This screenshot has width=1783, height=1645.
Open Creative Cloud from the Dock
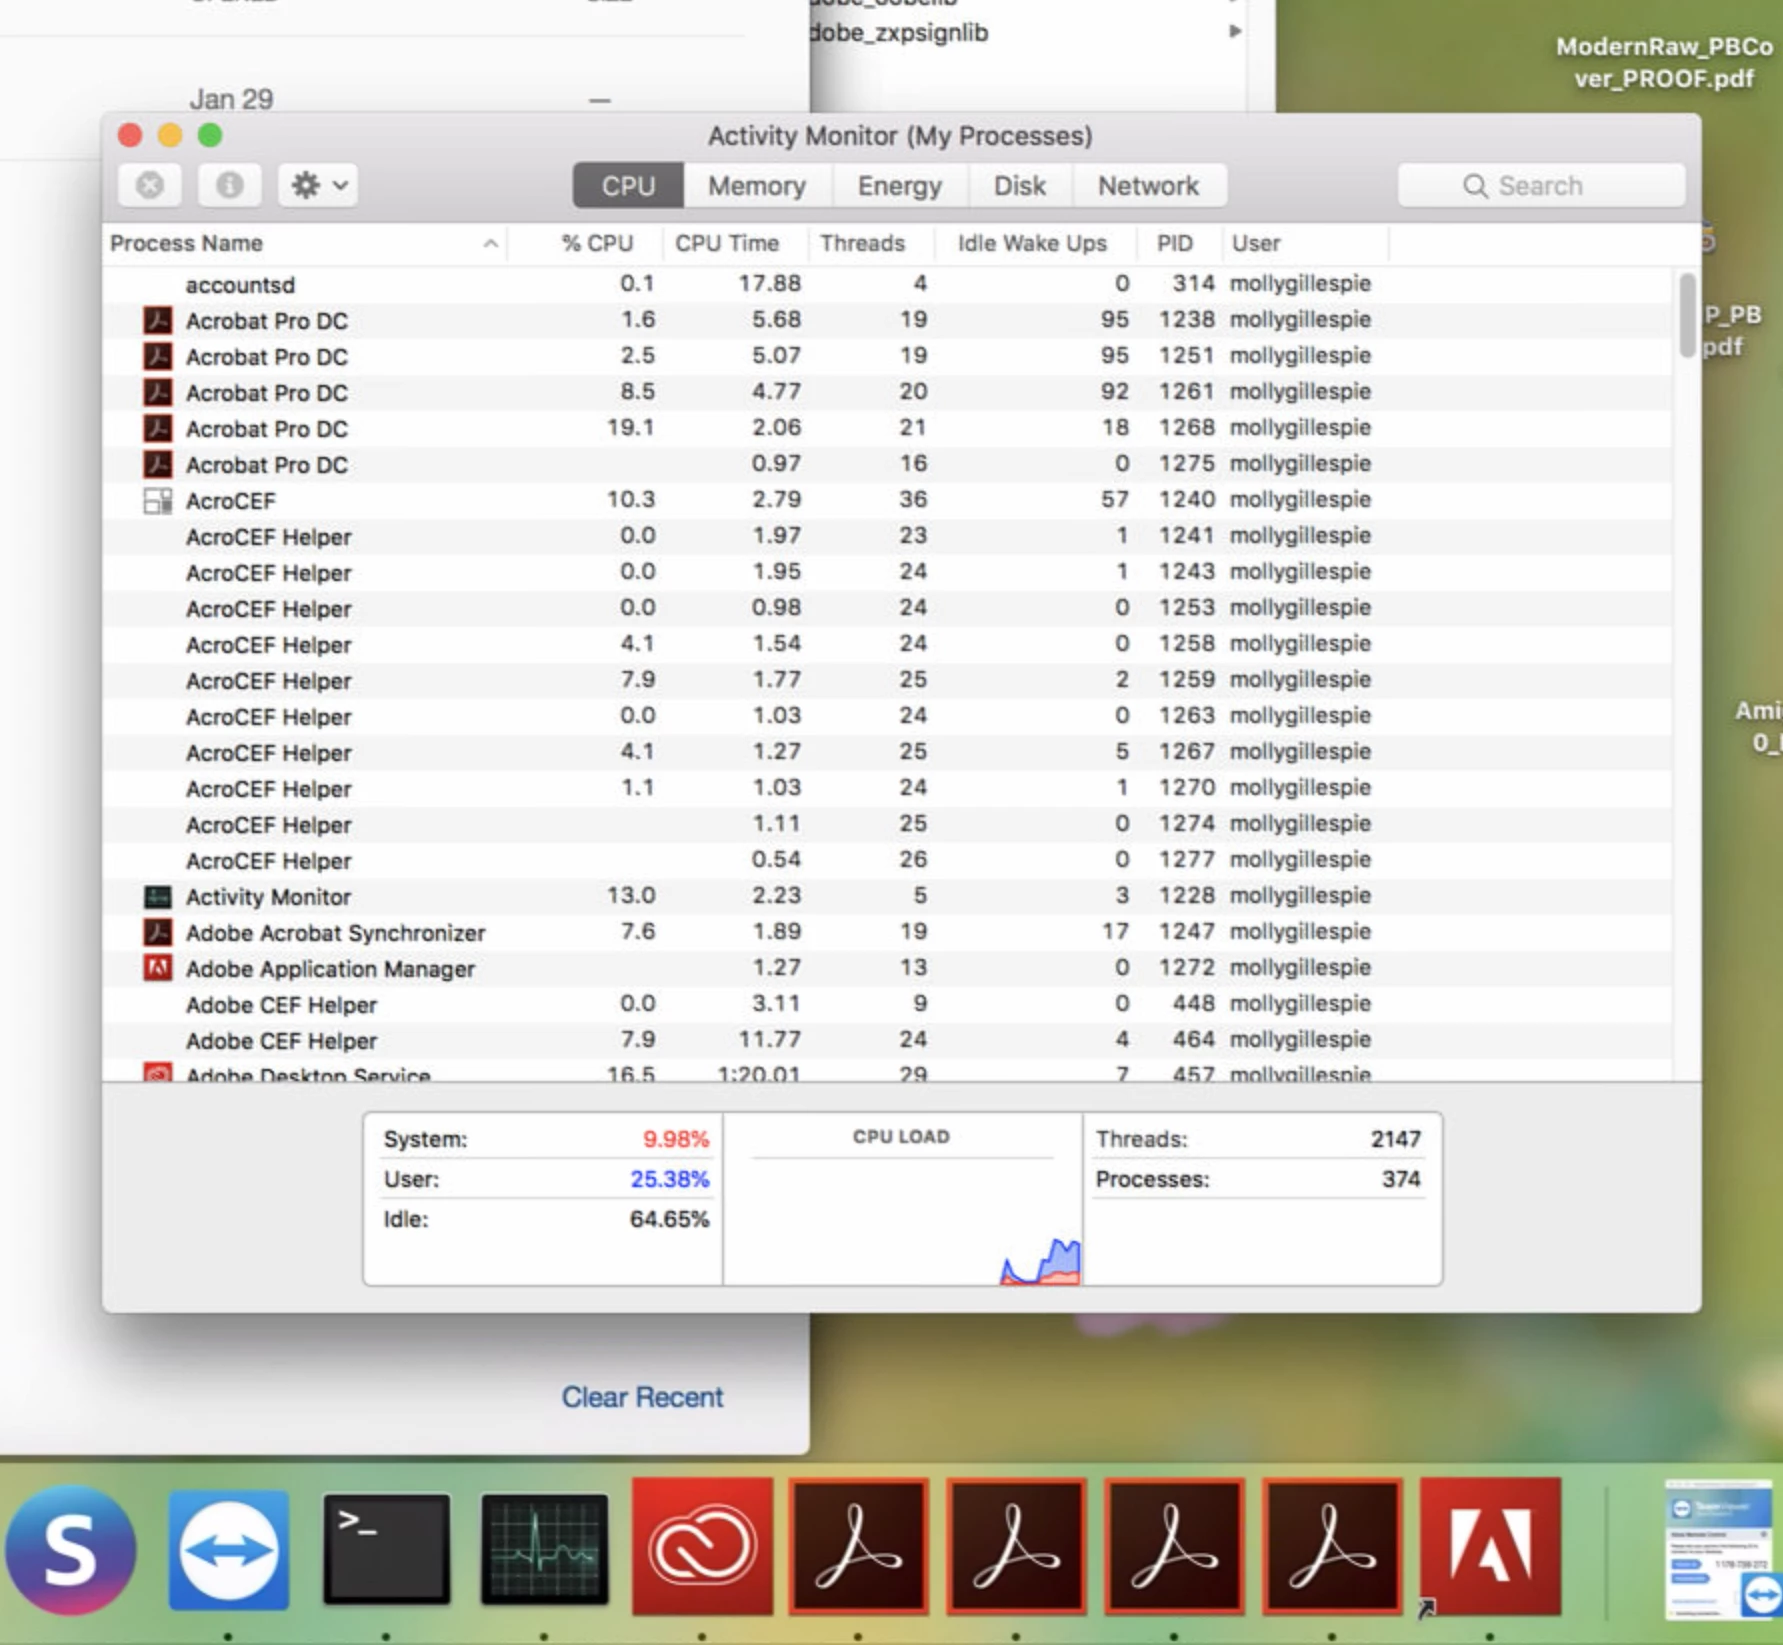pyautogui.click(x=702, y=1546)
